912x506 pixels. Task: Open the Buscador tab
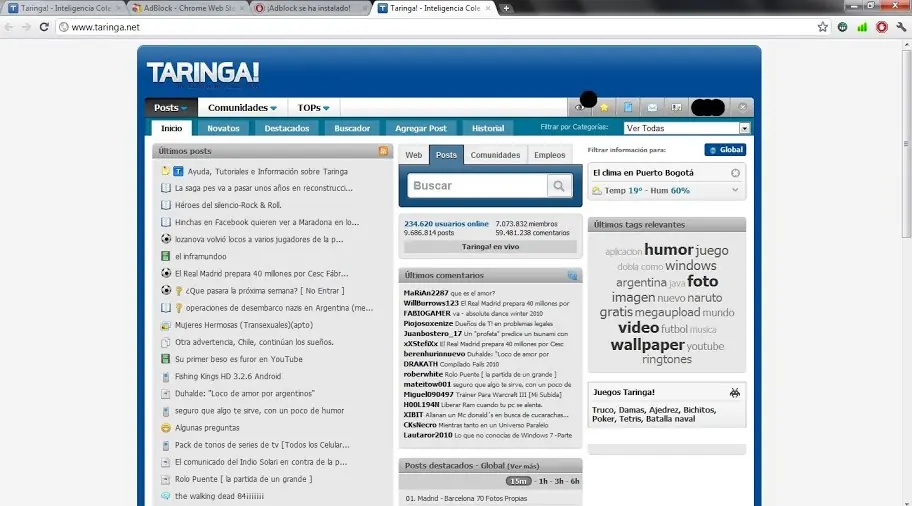(352, 129)
